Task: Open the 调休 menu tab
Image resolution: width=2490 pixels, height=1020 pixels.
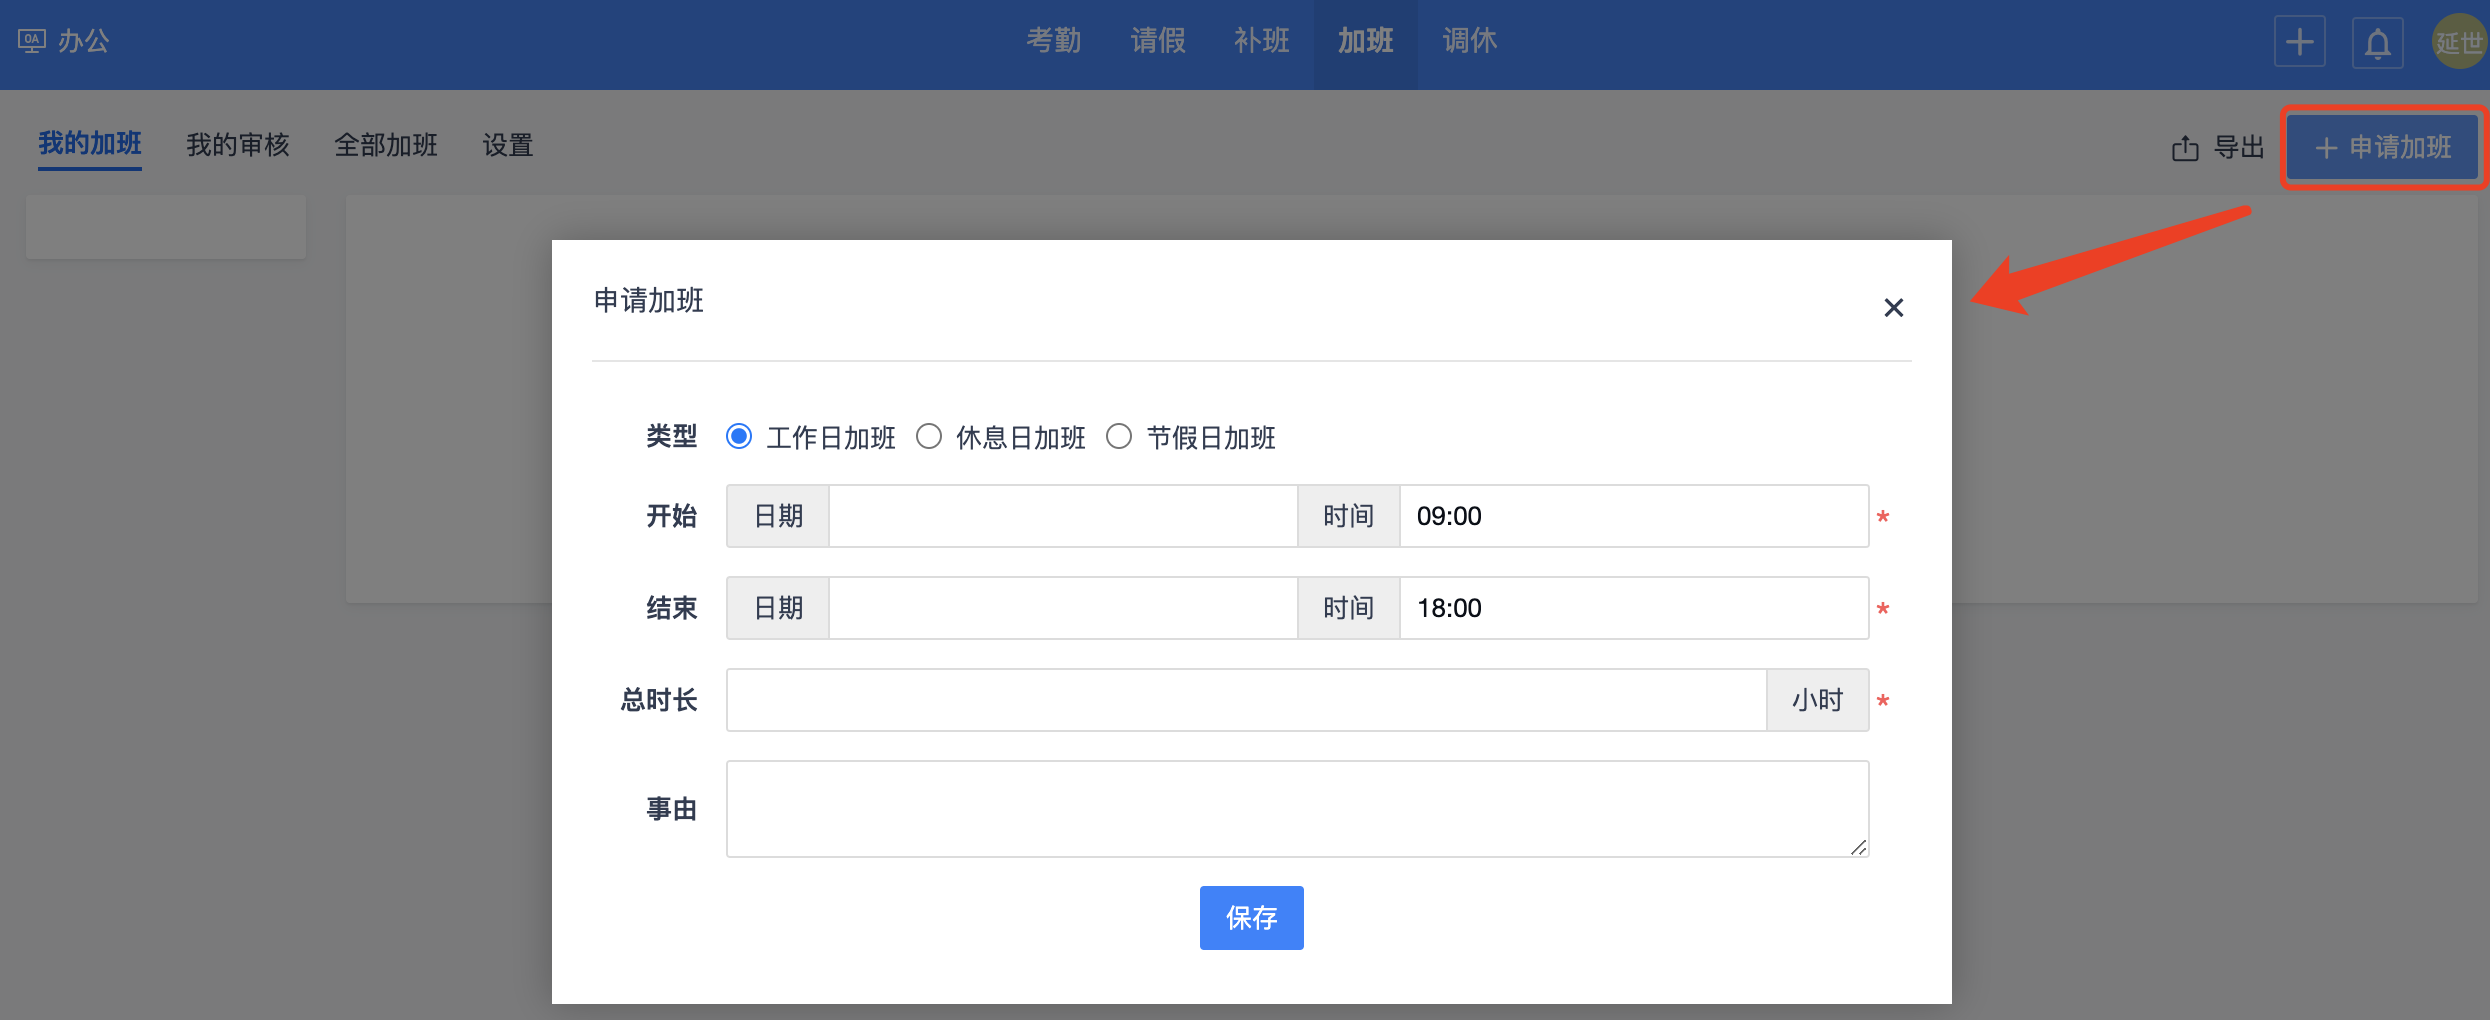Action: tap(1469, 41)
